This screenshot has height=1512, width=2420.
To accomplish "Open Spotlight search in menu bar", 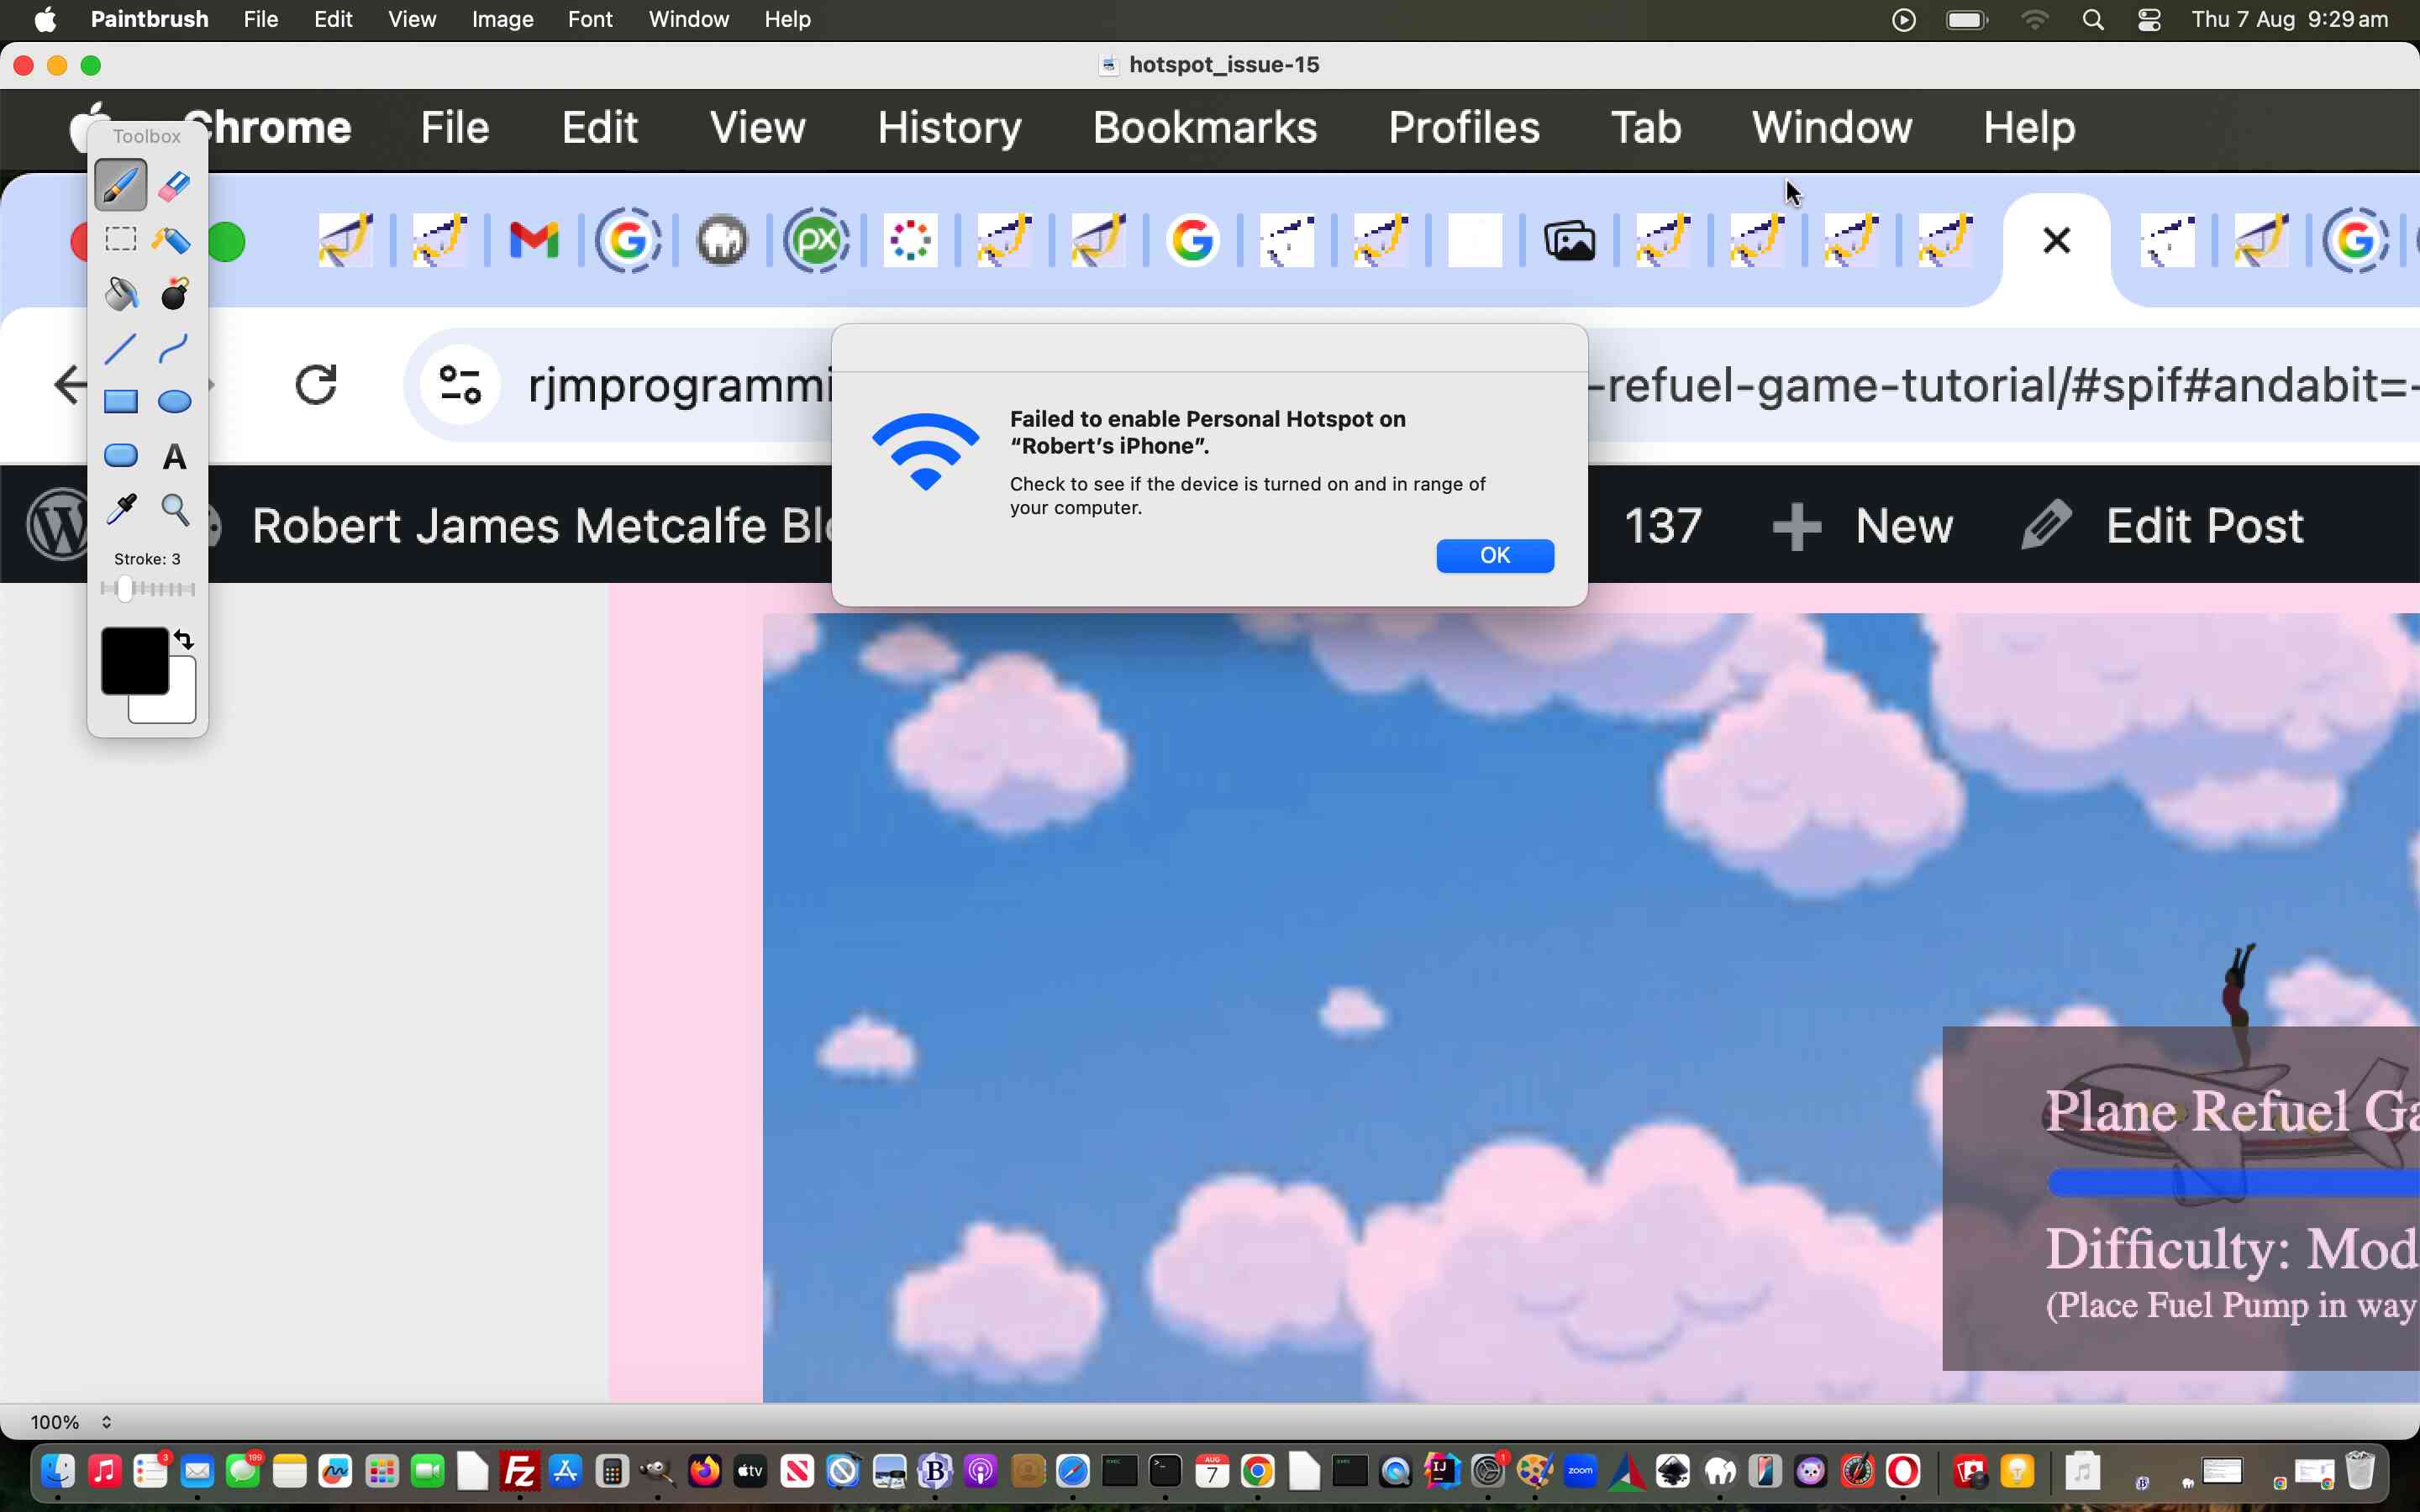I will [x=2093, y=19].
